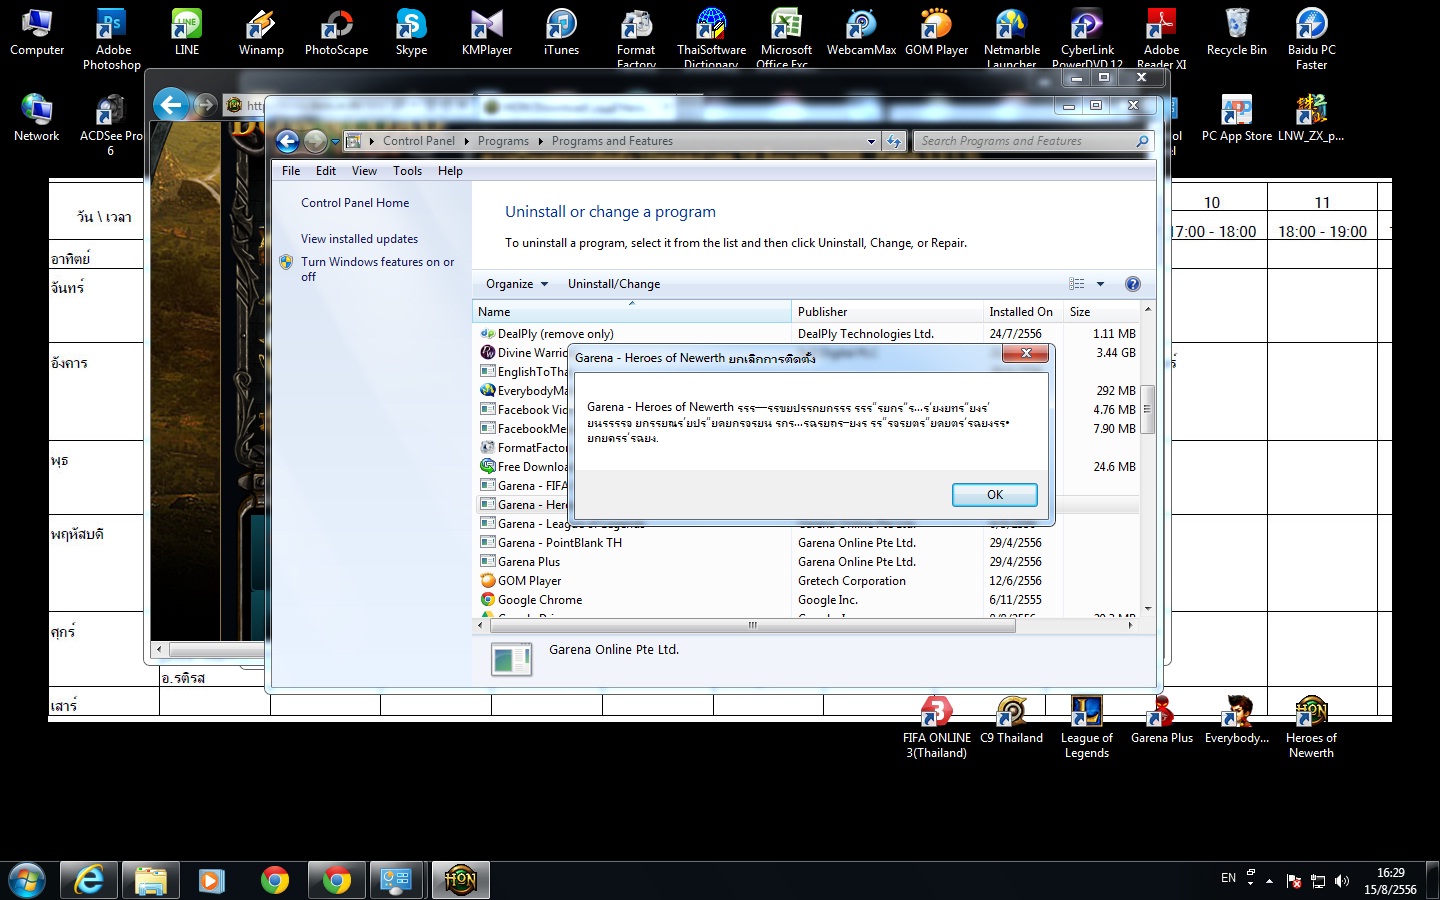Click the Programs breadcrumb

coord(503,141)
